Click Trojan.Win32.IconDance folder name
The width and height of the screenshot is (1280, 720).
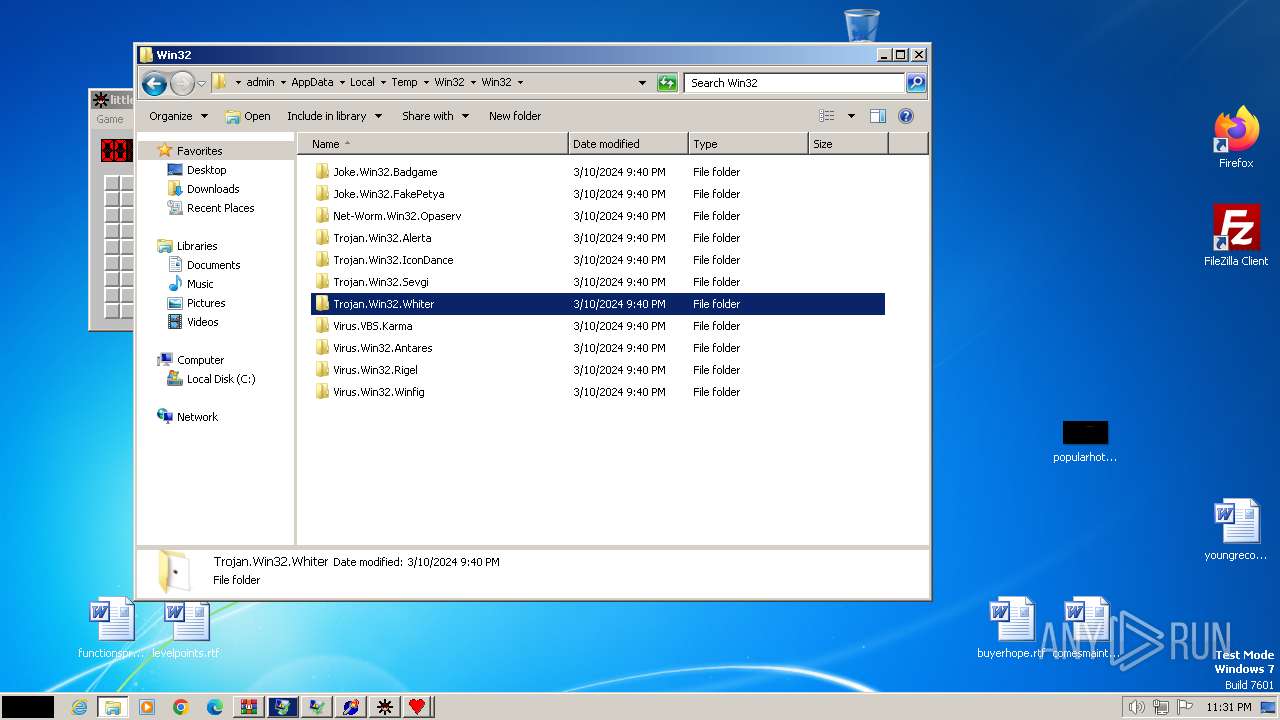393,260
